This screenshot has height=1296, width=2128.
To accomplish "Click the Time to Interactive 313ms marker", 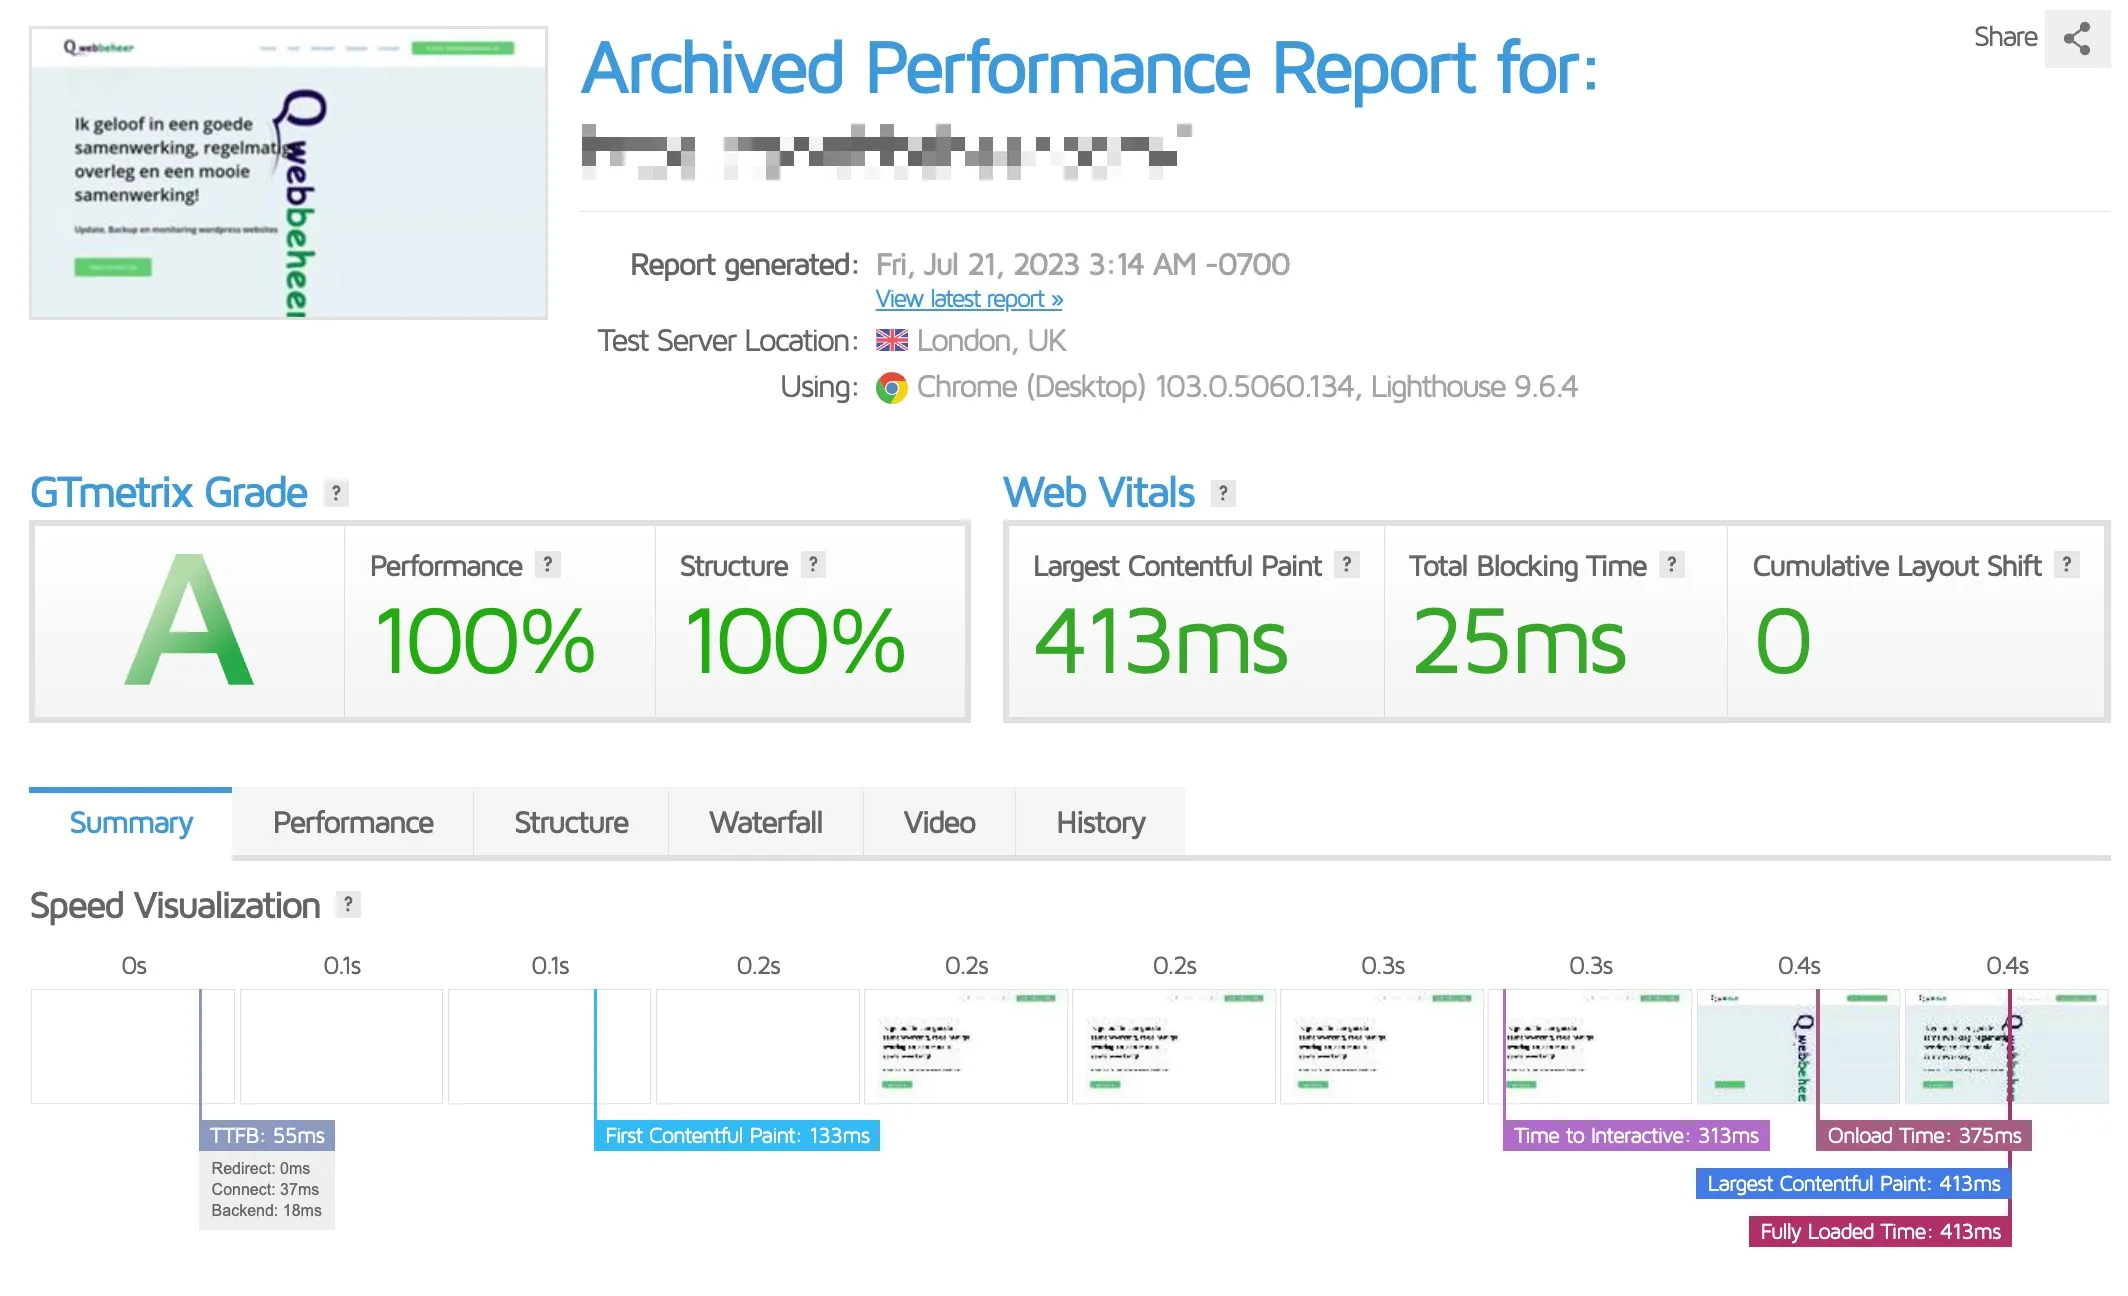I will click(x=1635, y=1136).
